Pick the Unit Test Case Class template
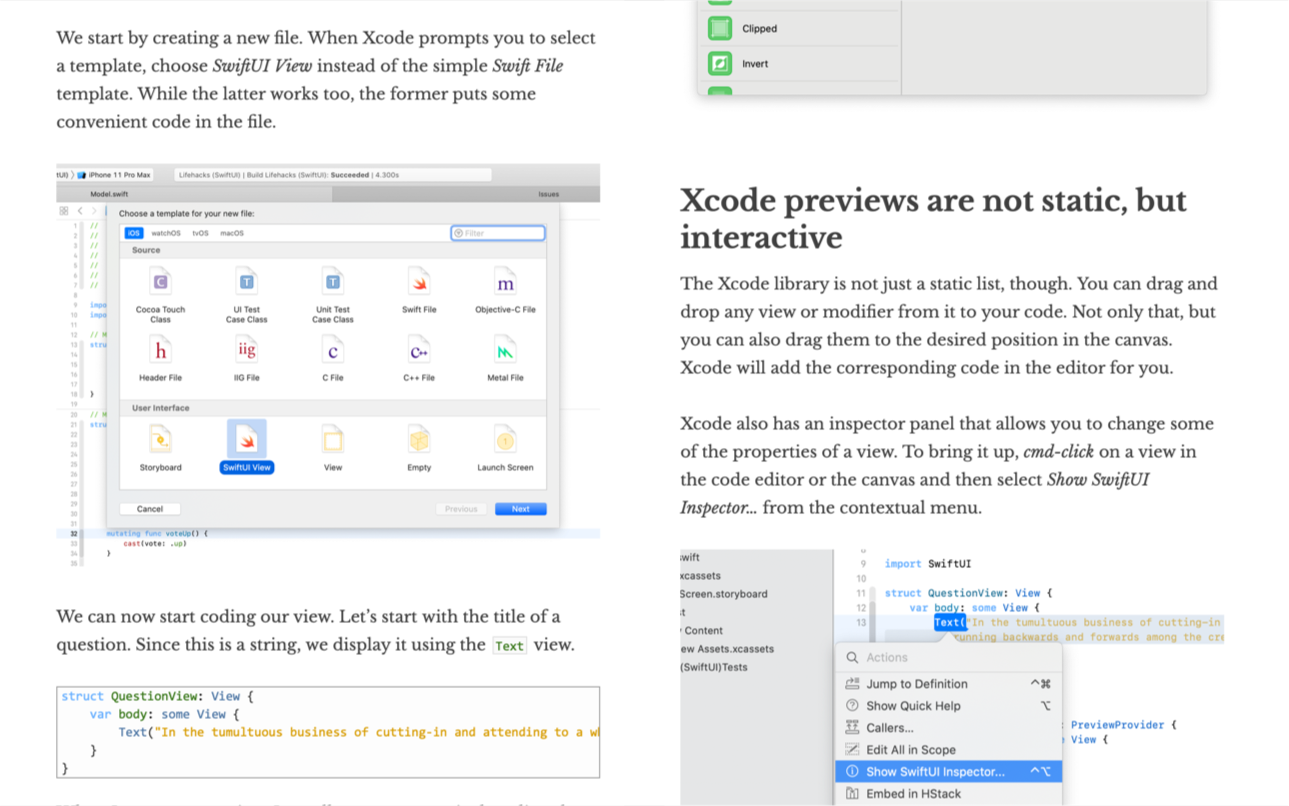 (333, 294)
